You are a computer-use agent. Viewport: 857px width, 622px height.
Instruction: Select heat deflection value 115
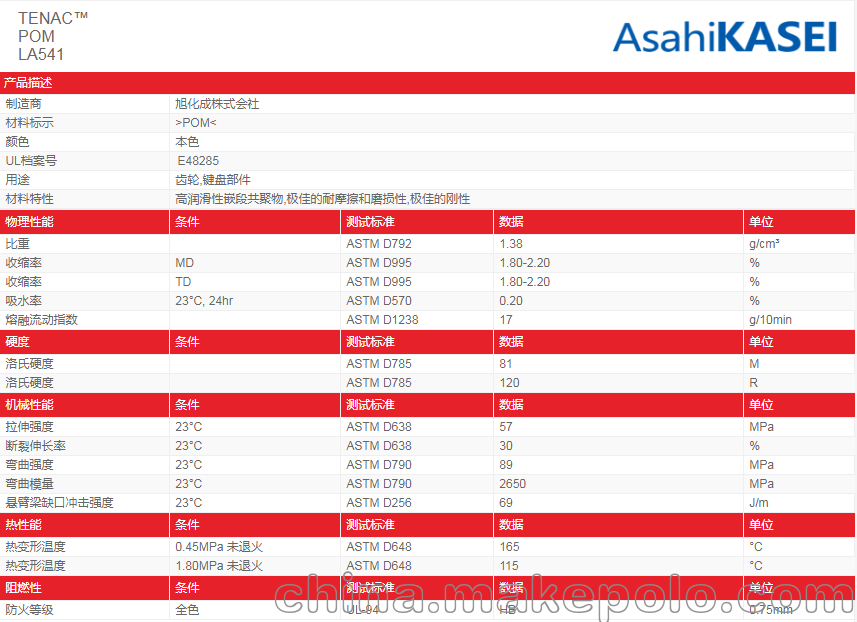point(509,566)
